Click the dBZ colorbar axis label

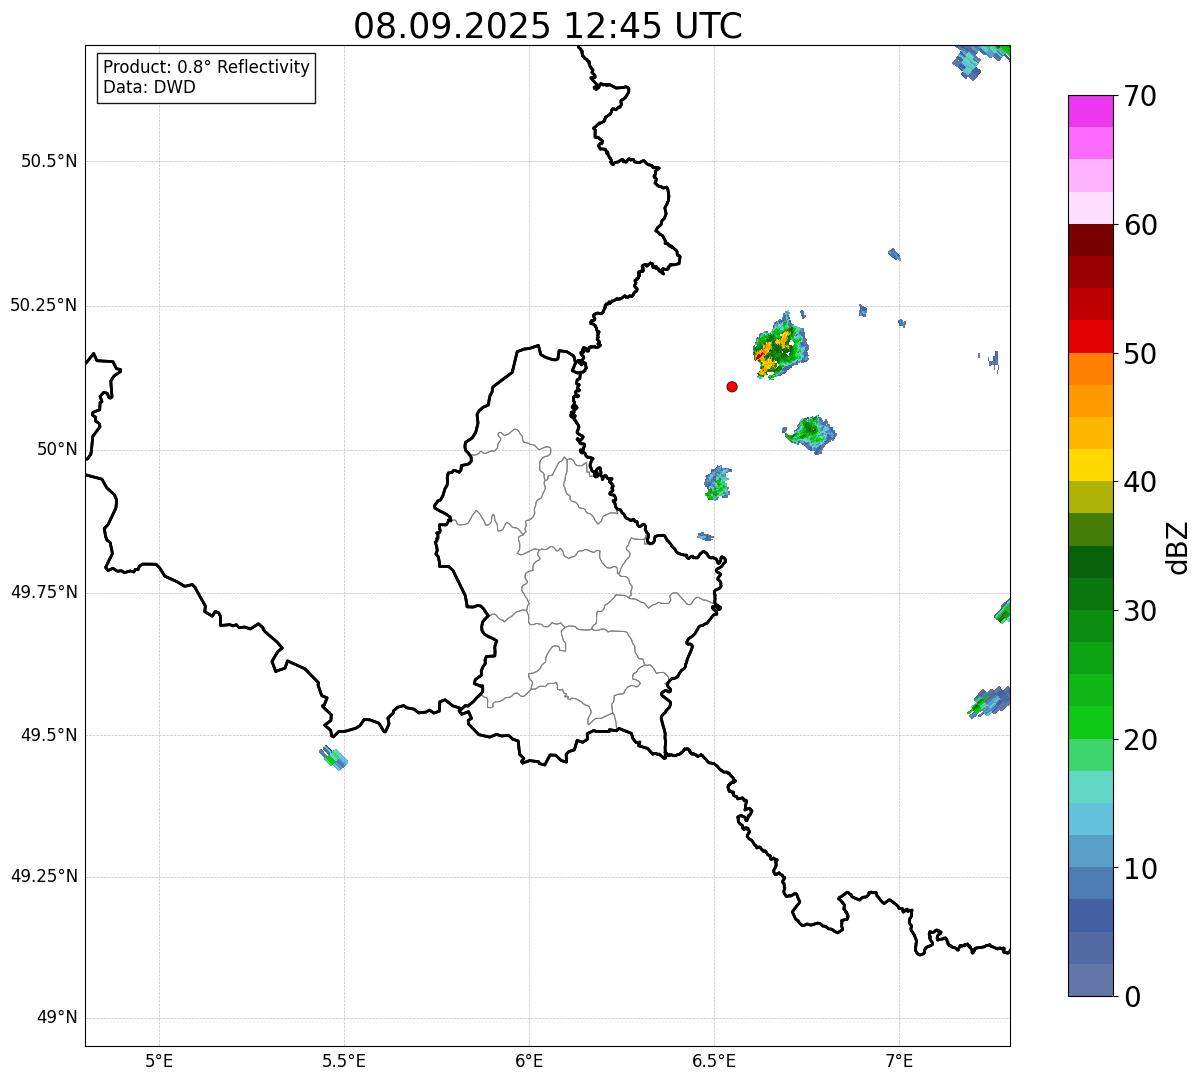(1178, 547)
